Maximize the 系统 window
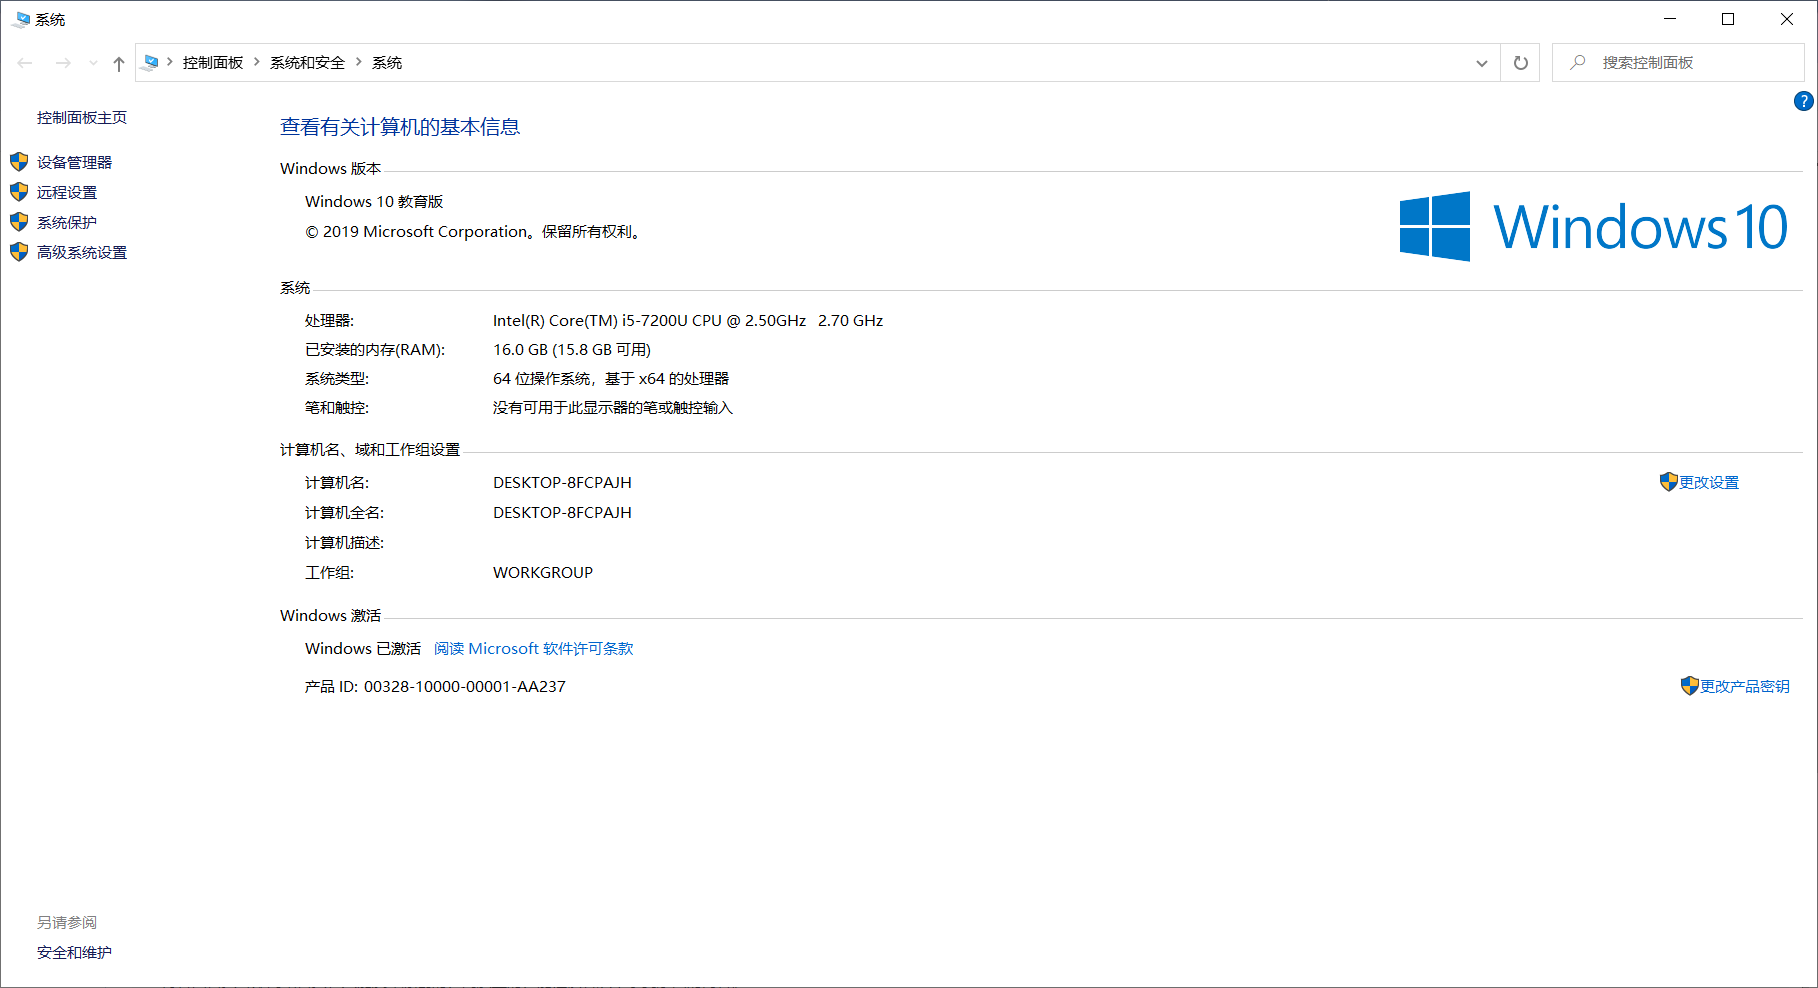Image resolution: width=1818 pixels, height=988 pixels. (x=1728, y=19)
